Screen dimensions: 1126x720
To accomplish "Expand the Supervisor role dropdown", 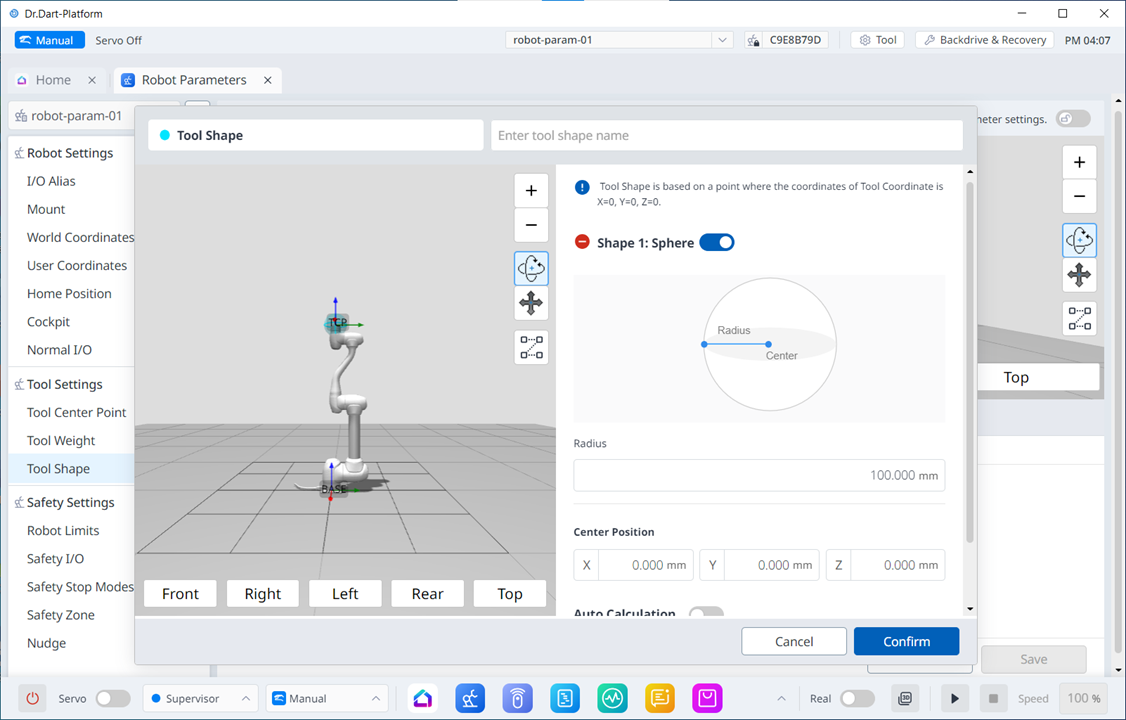I will point(199,698).
